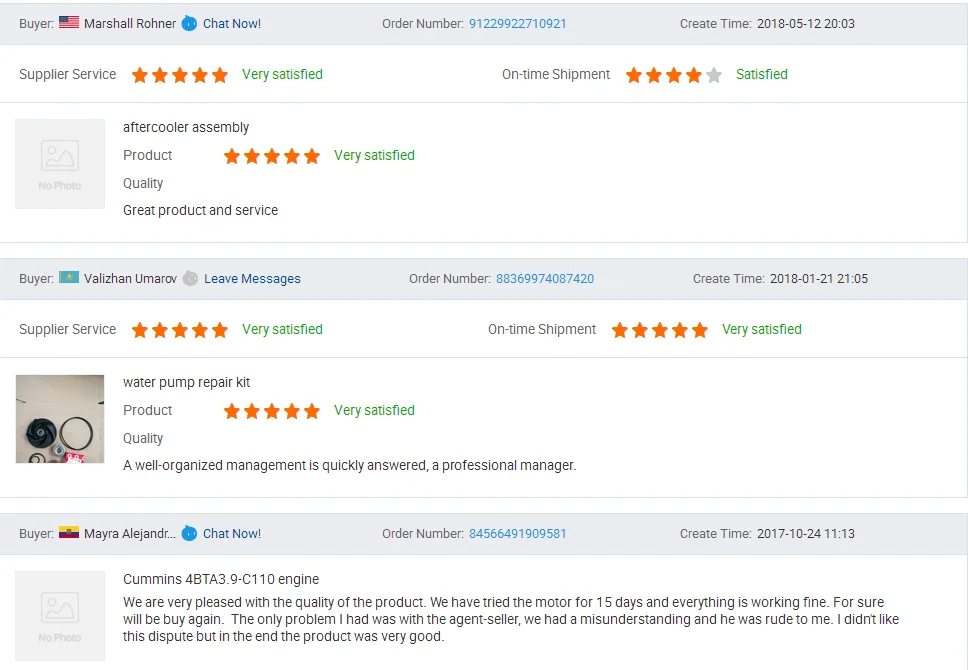
Task: Click the Cummins engine No Photo placeholder
Action: tap(60, 615)
